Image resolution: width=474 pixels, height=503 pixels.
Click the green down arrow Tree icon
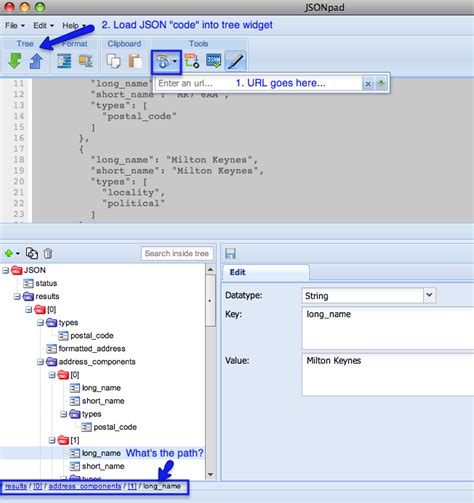click(15, 61)
